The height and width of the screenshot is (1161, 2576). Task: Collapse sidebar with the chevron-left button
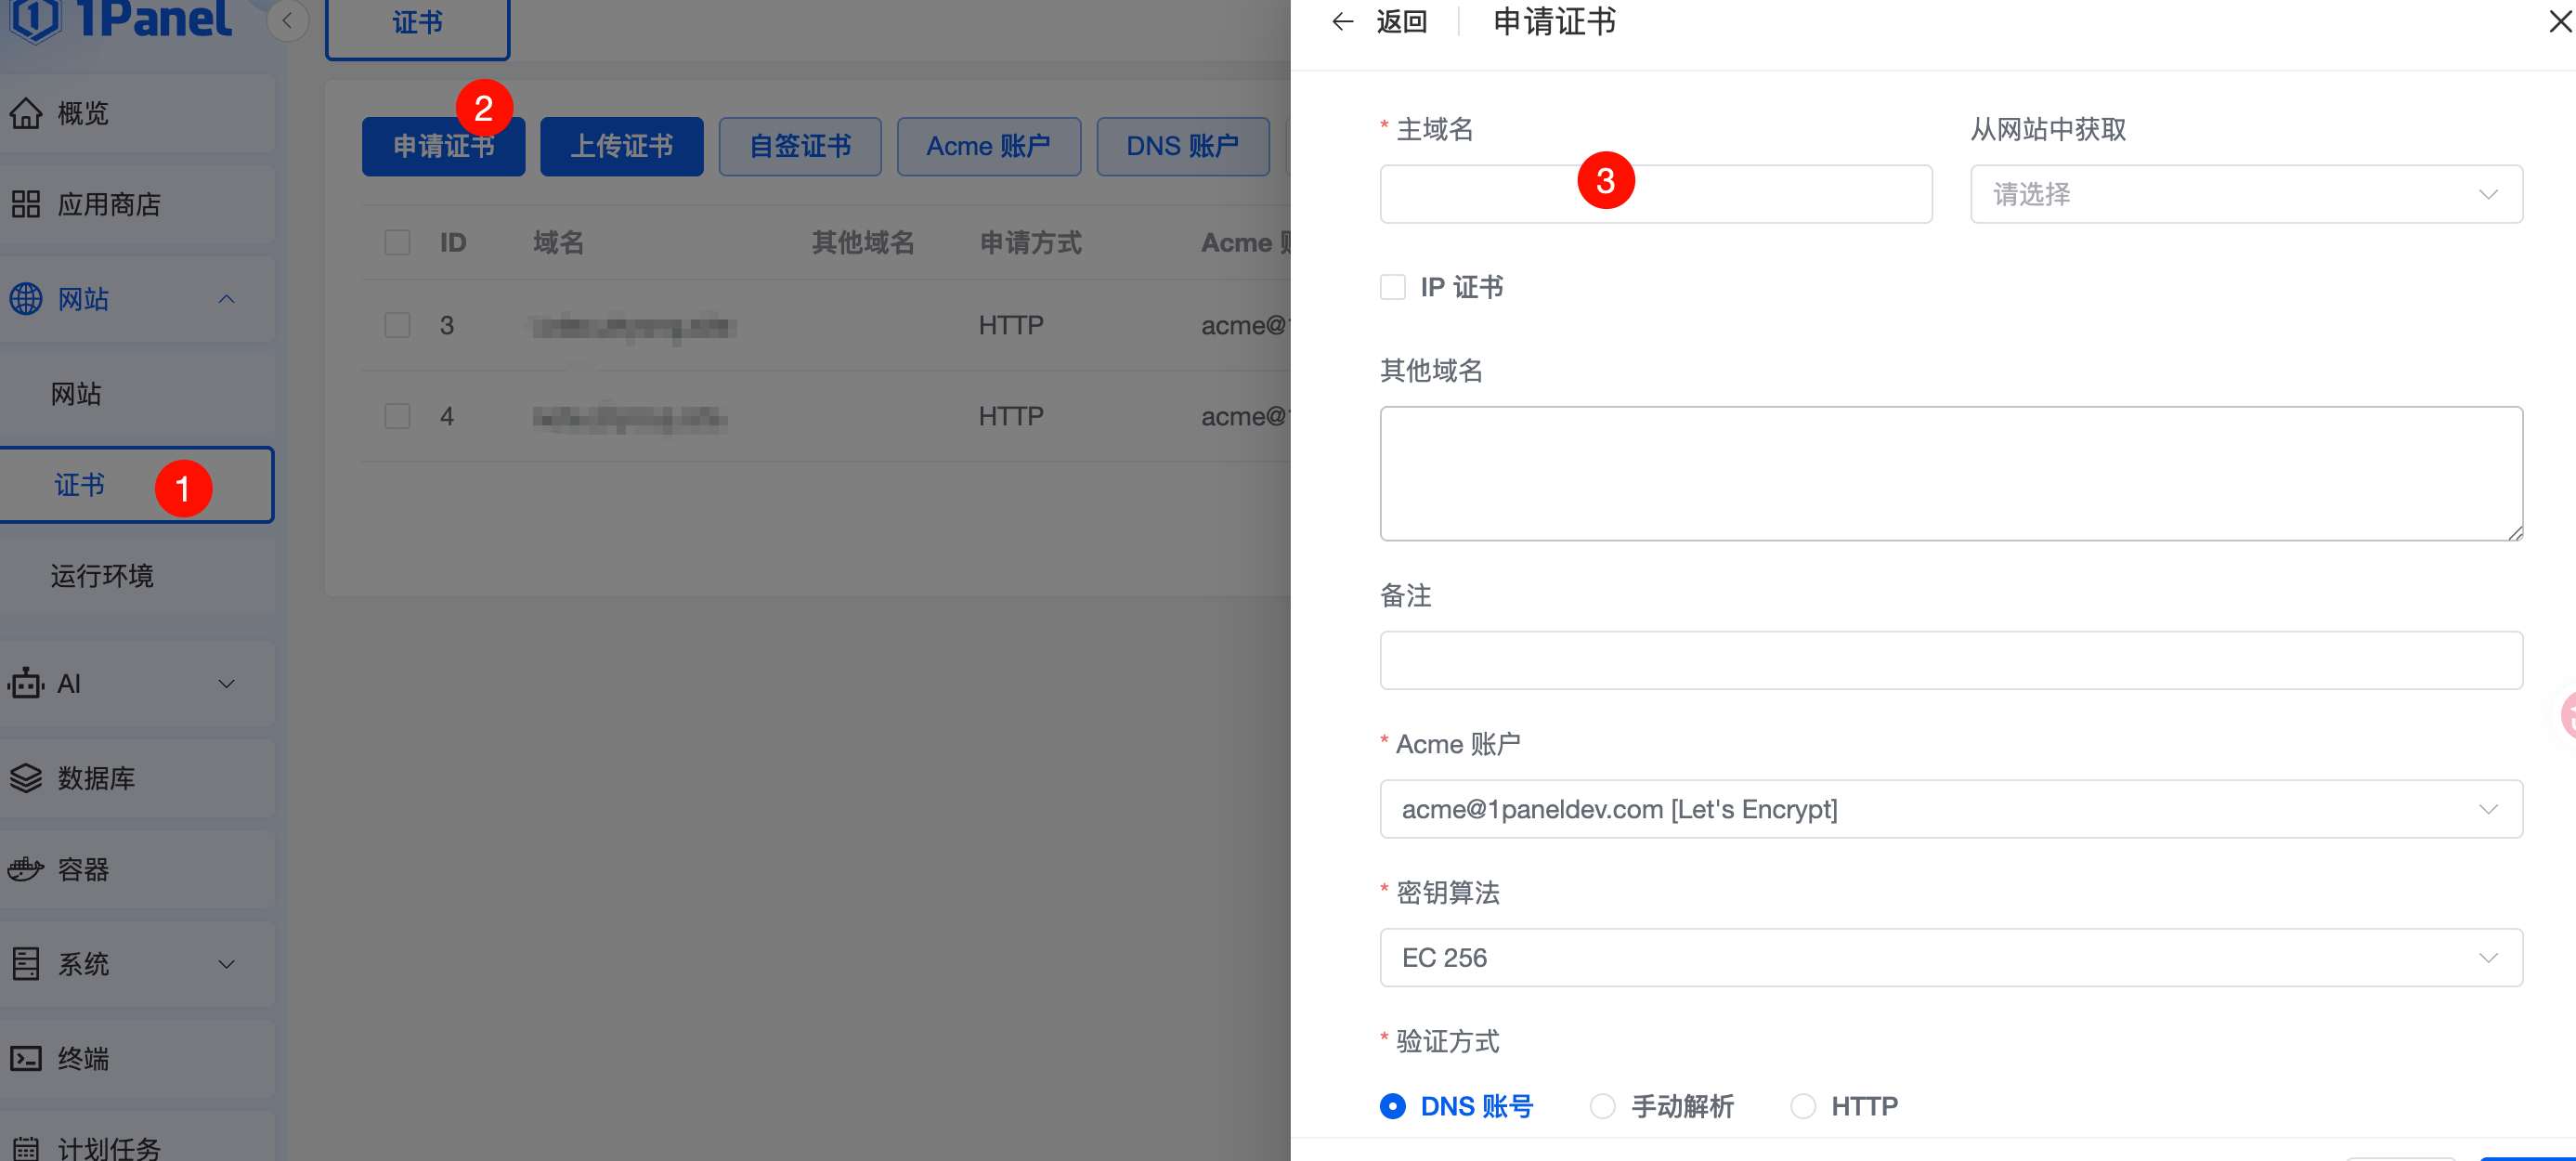287,20
